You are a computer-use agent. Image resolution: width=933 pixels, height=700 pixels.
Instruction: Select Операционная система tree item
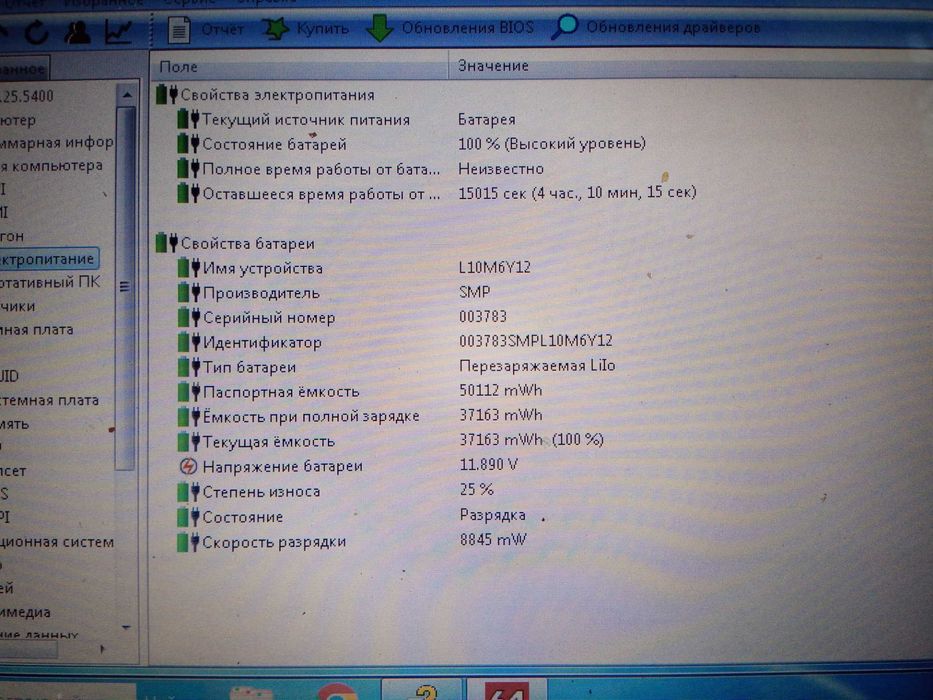click(57, 542)
